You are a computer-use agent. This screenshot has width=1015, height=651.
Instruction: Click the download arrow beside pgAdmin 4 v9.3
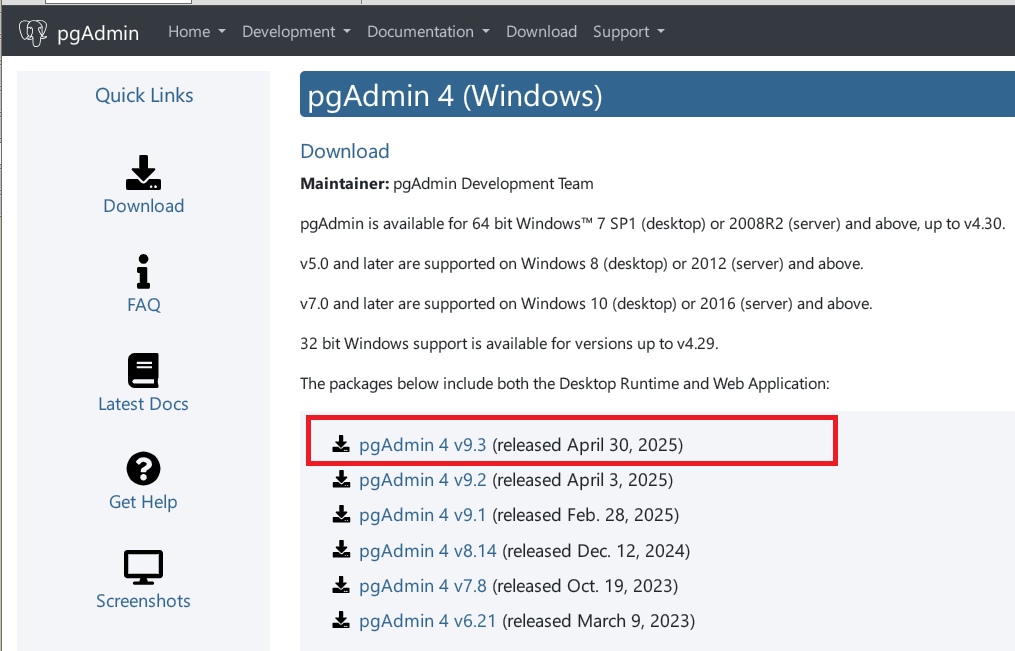(x=340, y=443)
